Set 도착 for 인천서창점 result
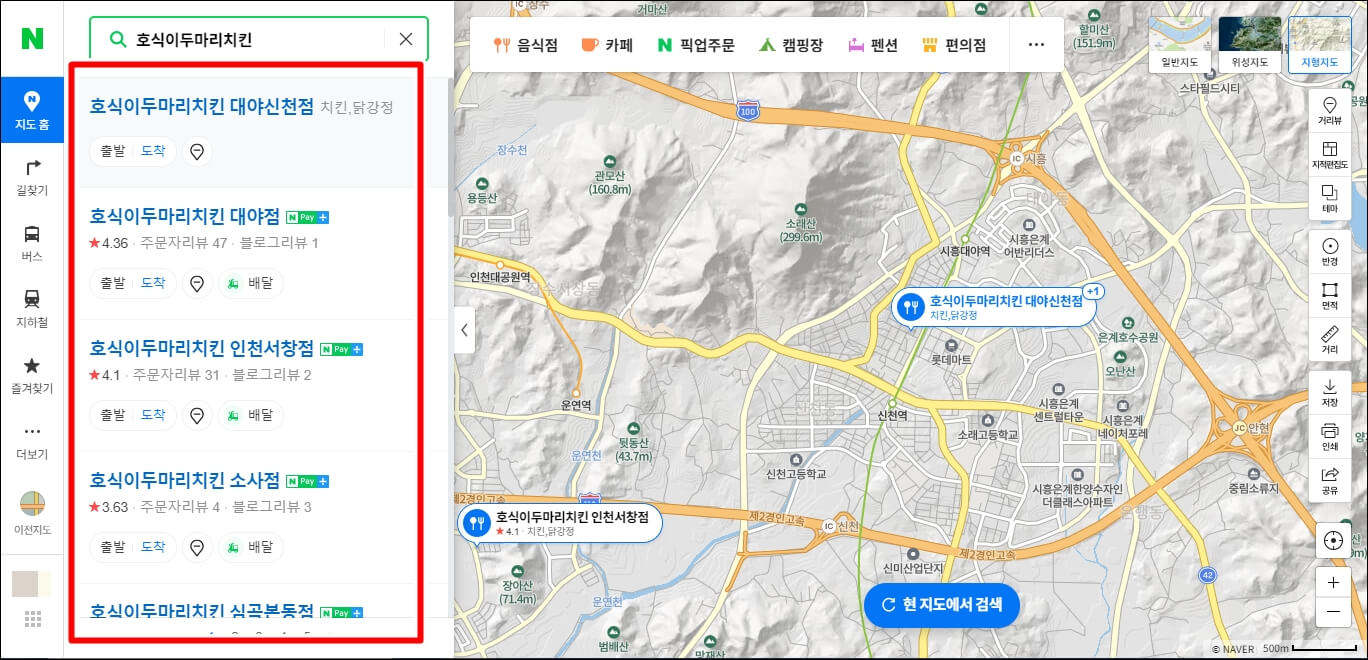Screen dimensions: 1368x660 tap(153, 415)
